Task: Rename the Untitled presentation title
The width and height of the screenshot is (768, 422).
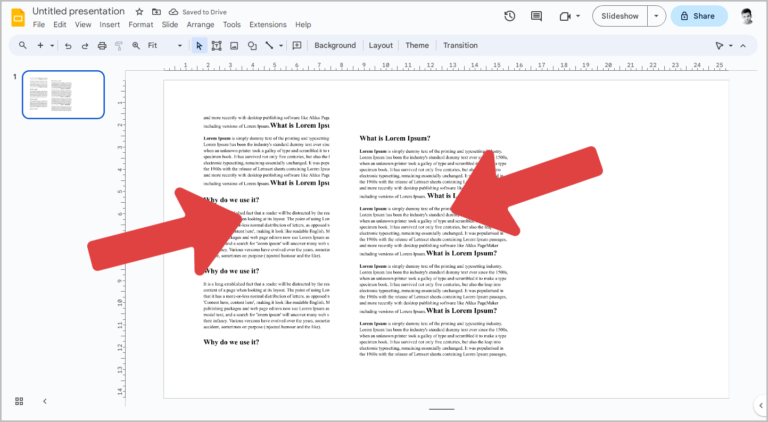Action: point(78,11)
